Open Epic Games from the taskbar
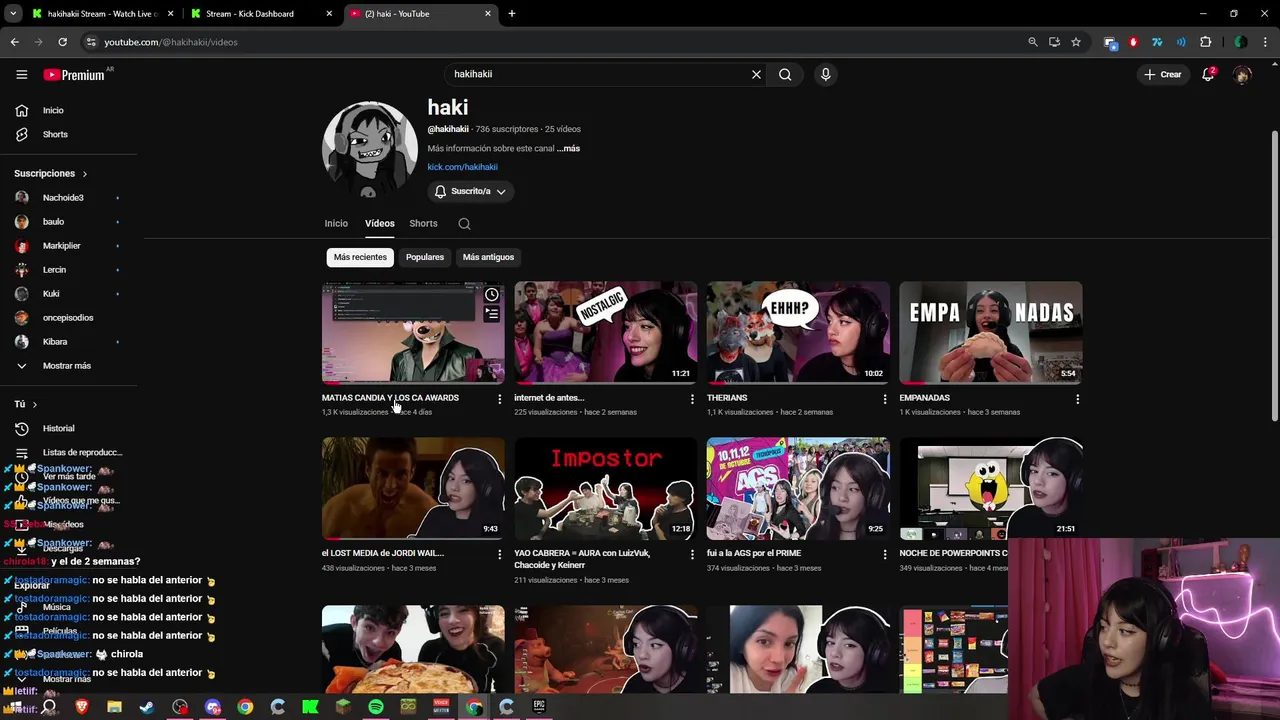The height and width of the screenshot is (720, 1280). point(539,707)
